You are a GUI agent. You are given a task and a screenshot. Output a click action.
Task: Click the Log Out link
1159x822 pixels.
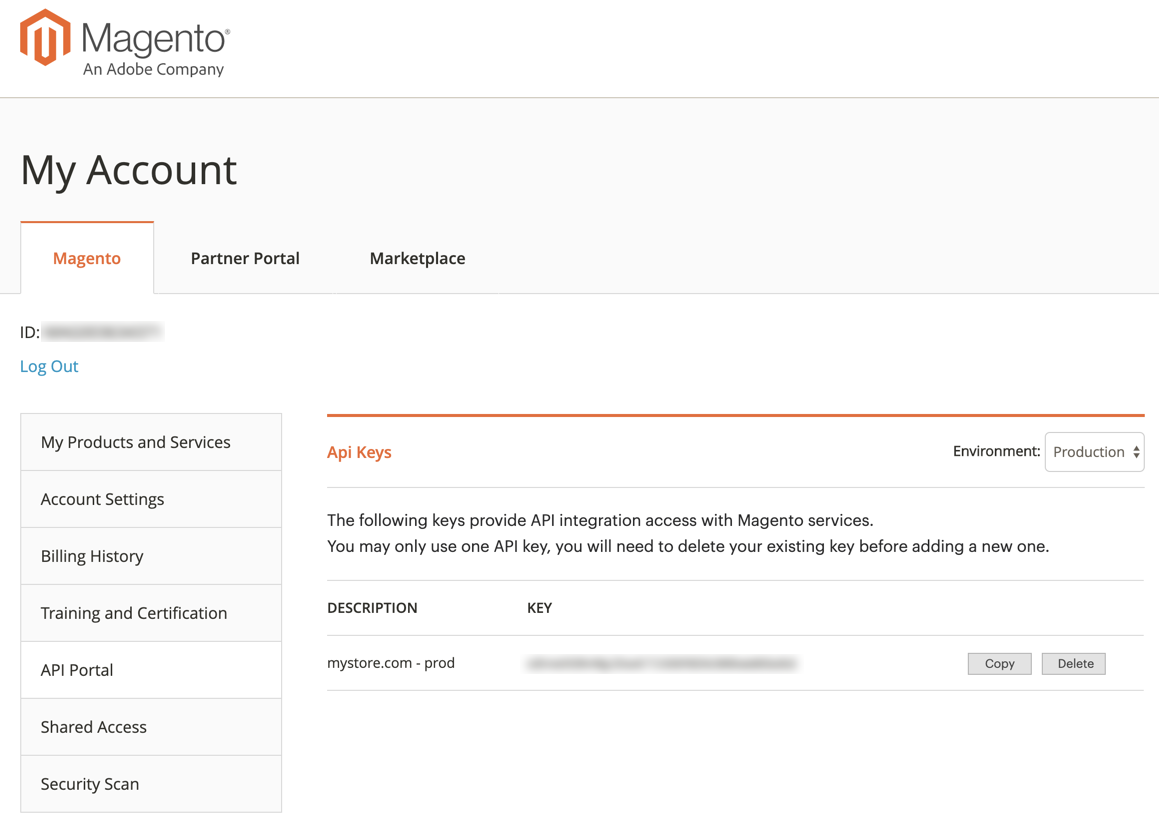pyautogui.click(x=49, y=366)
